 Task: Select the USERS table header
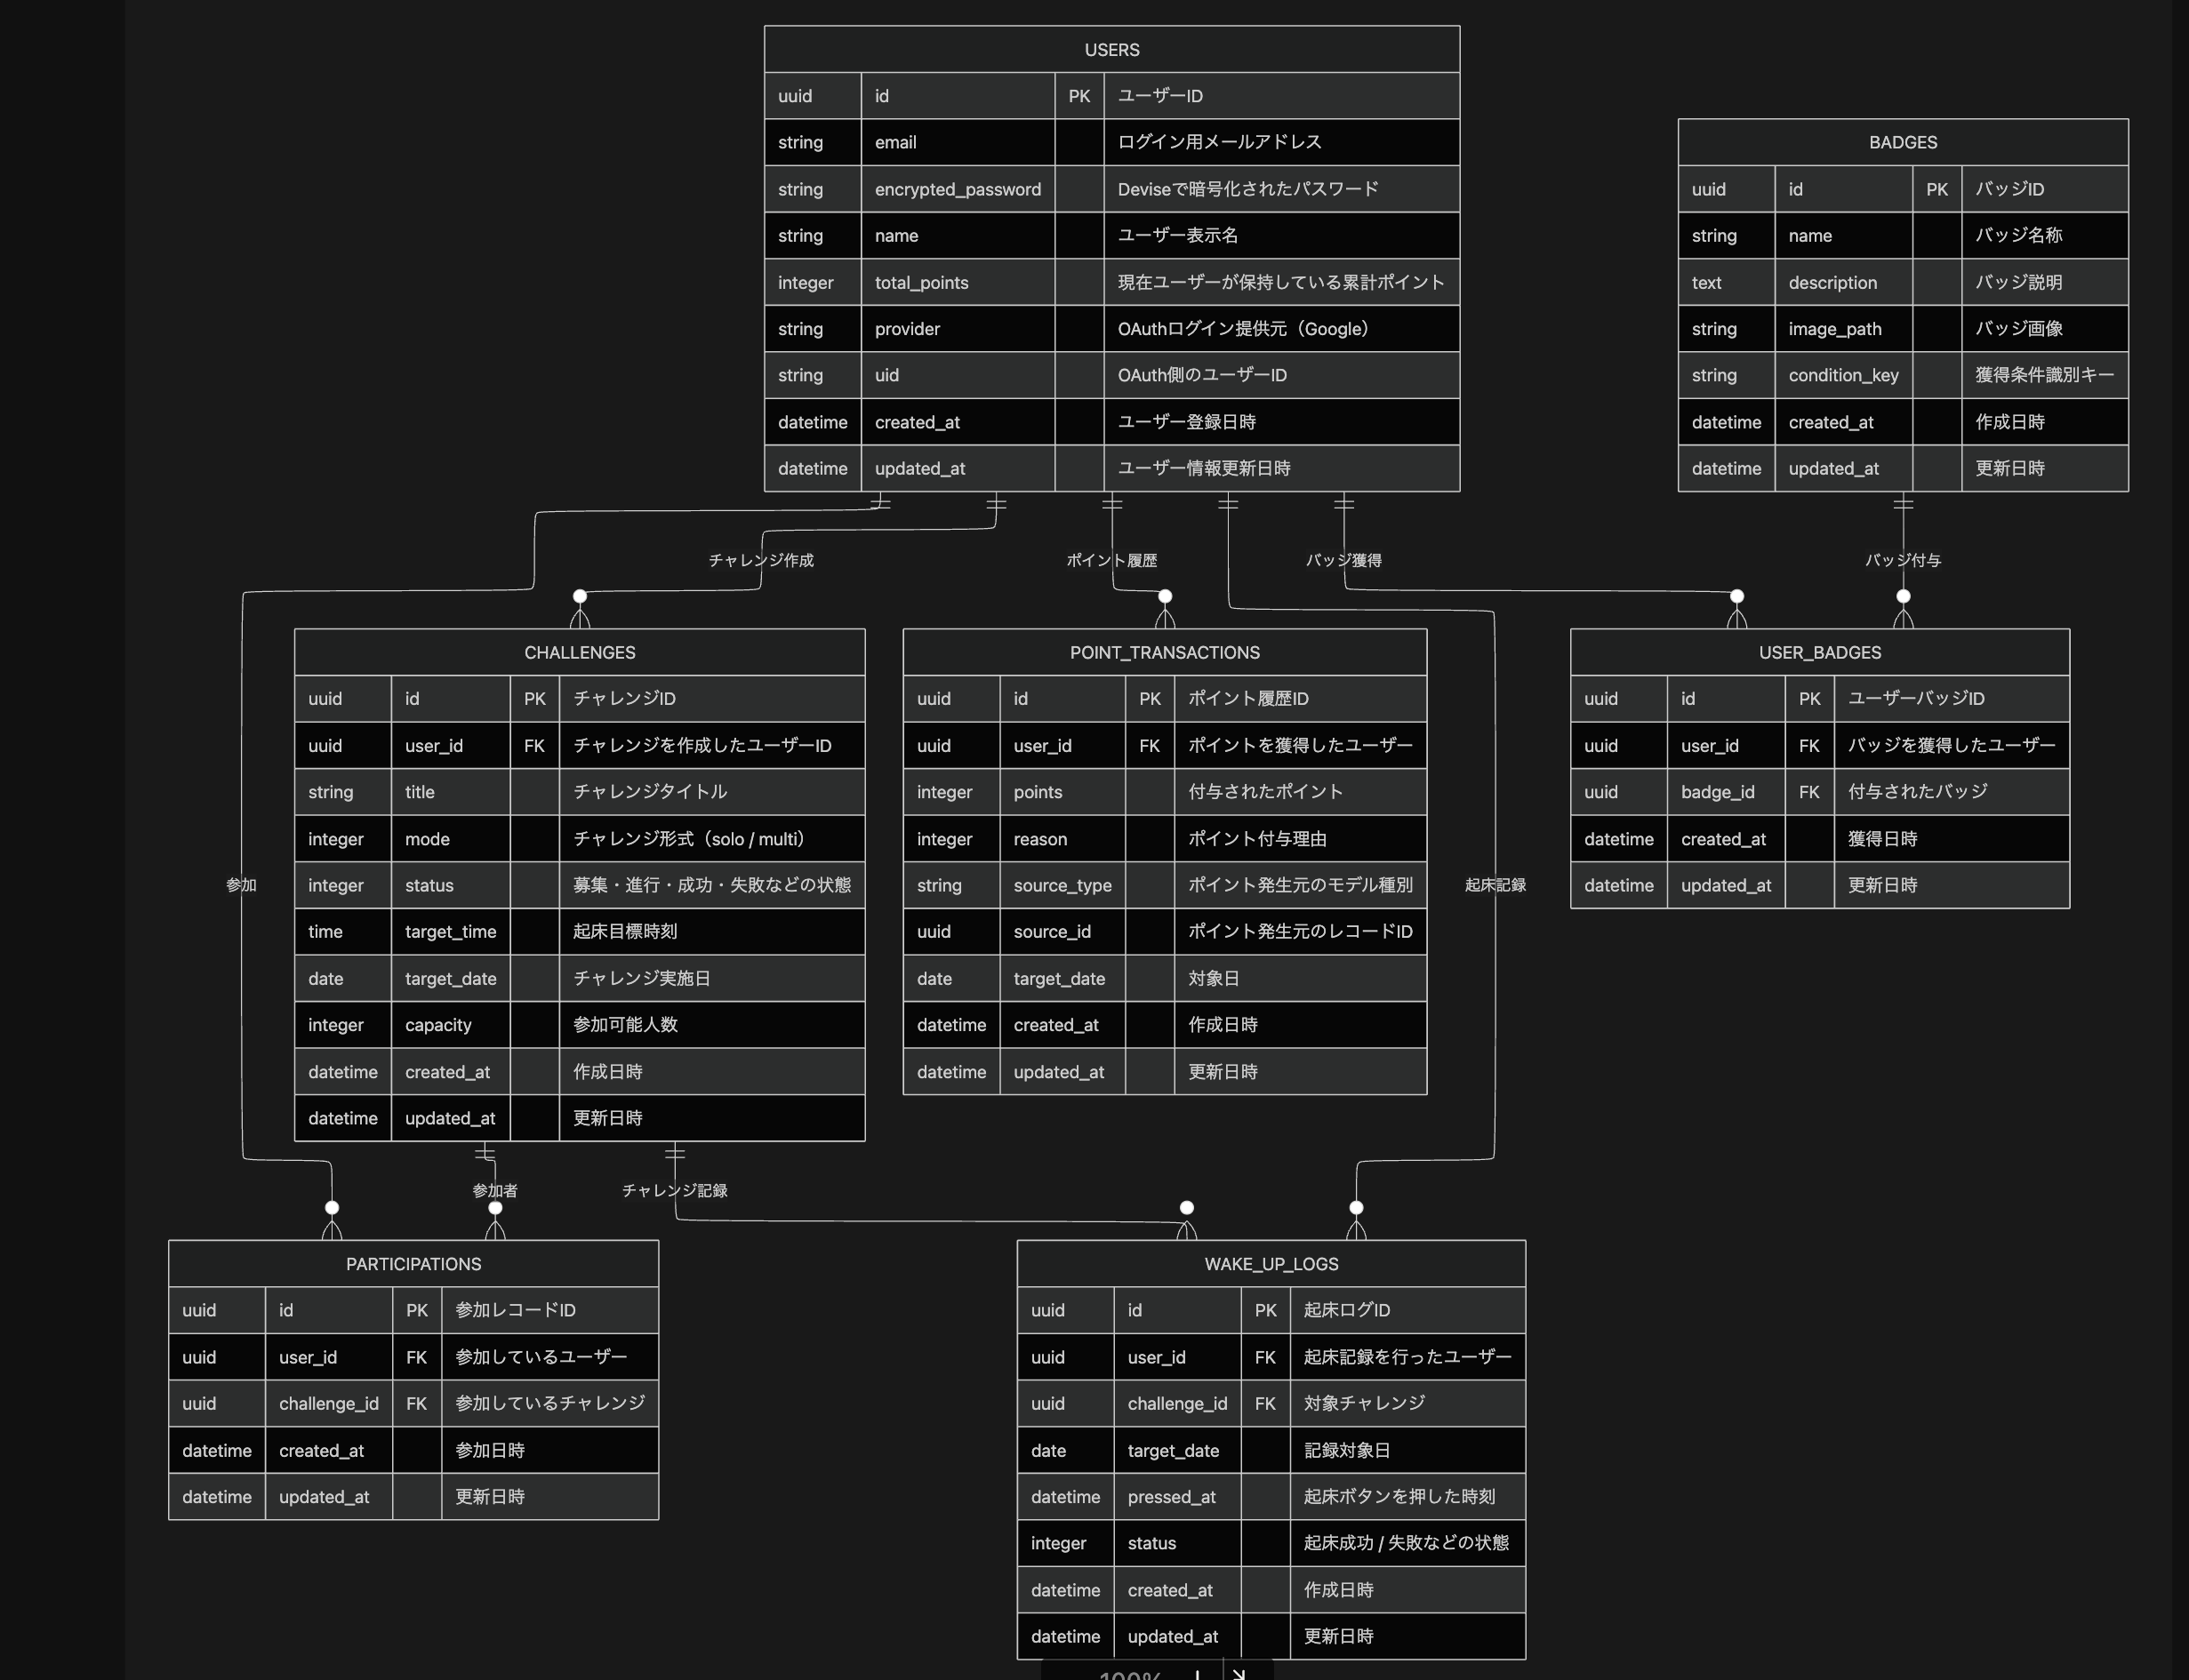point(1111,50)
